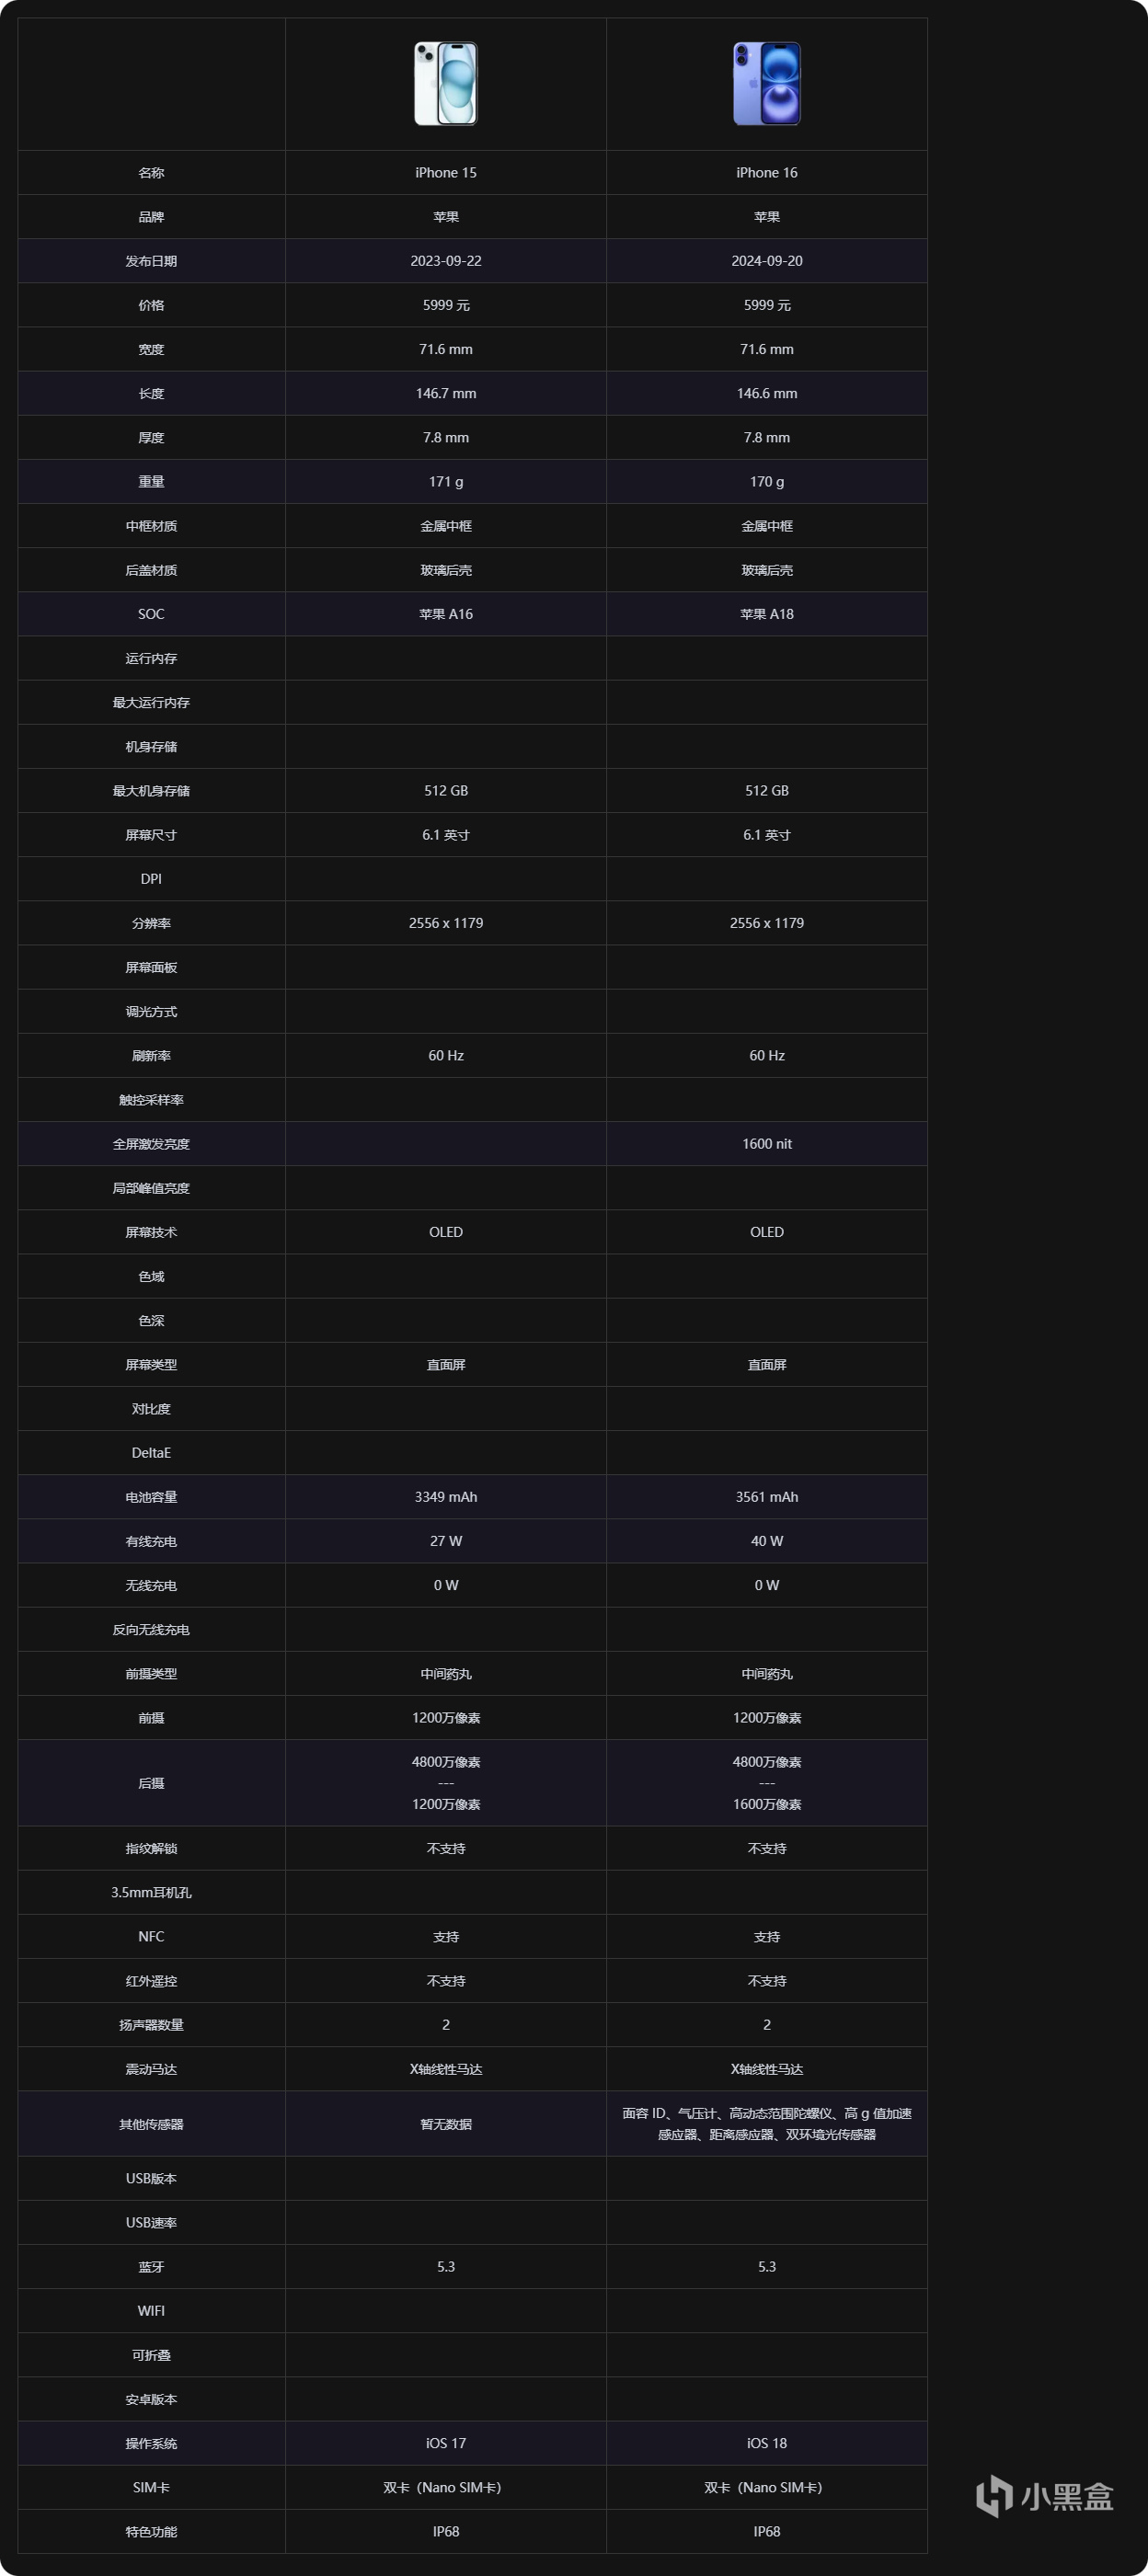Click the 2024-09-20 release date cell
The height and width of the screenshot is (2576, 1148).
pyautogui.click(x=767, y=261)
